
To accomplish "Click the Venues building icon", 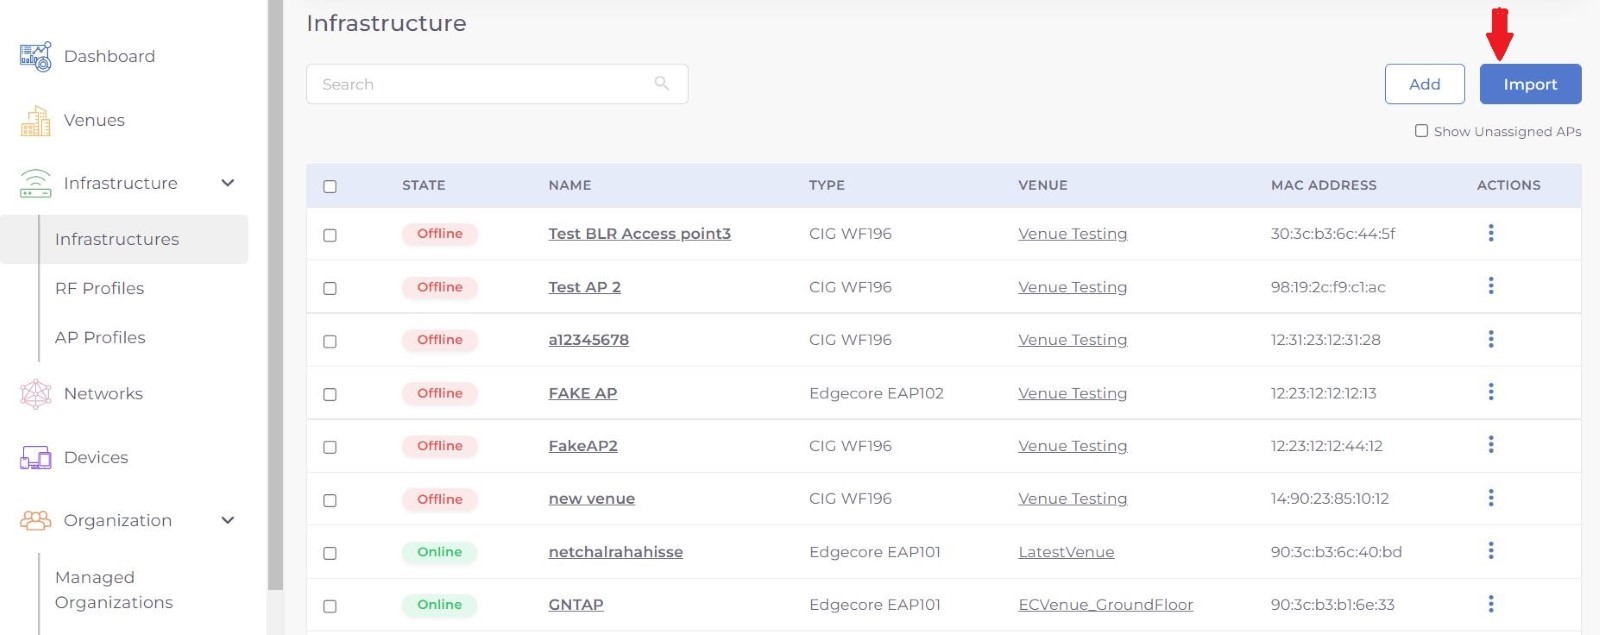I will click(x=36, y=121).
